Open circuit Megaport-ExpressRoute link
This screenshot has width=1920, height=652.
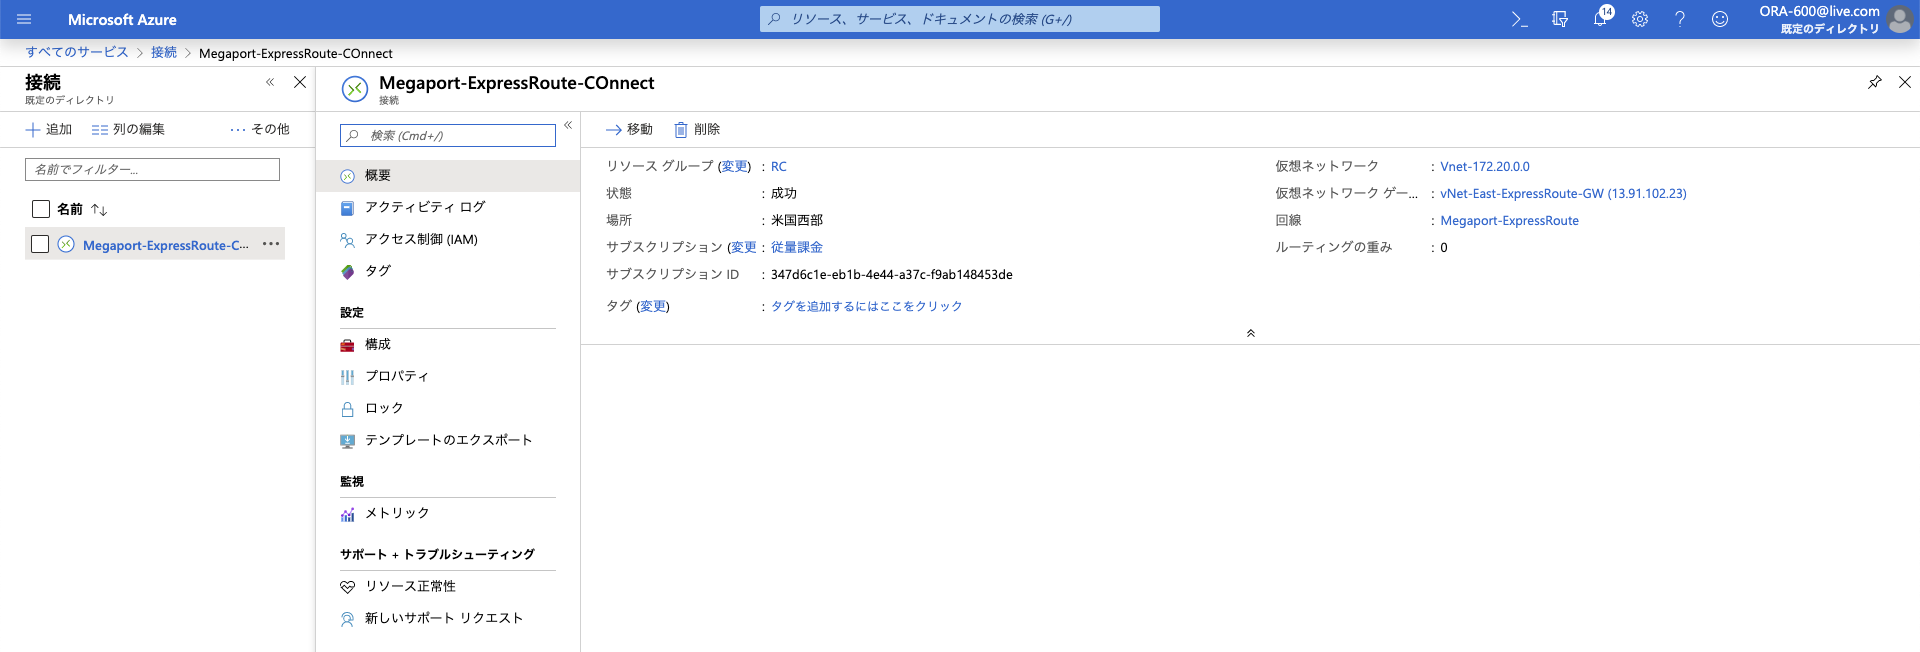pyautogui.click(x=1509, y=221)
